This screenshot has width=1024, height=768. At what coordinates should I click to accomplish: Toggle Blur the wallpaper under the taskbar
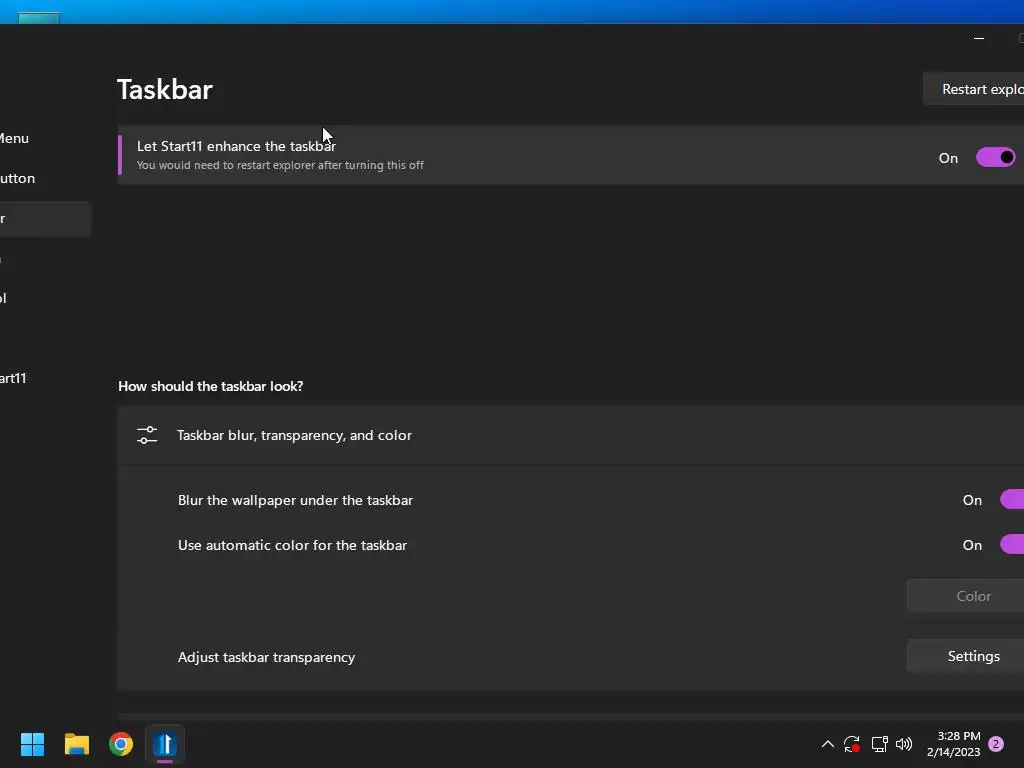1012,500
